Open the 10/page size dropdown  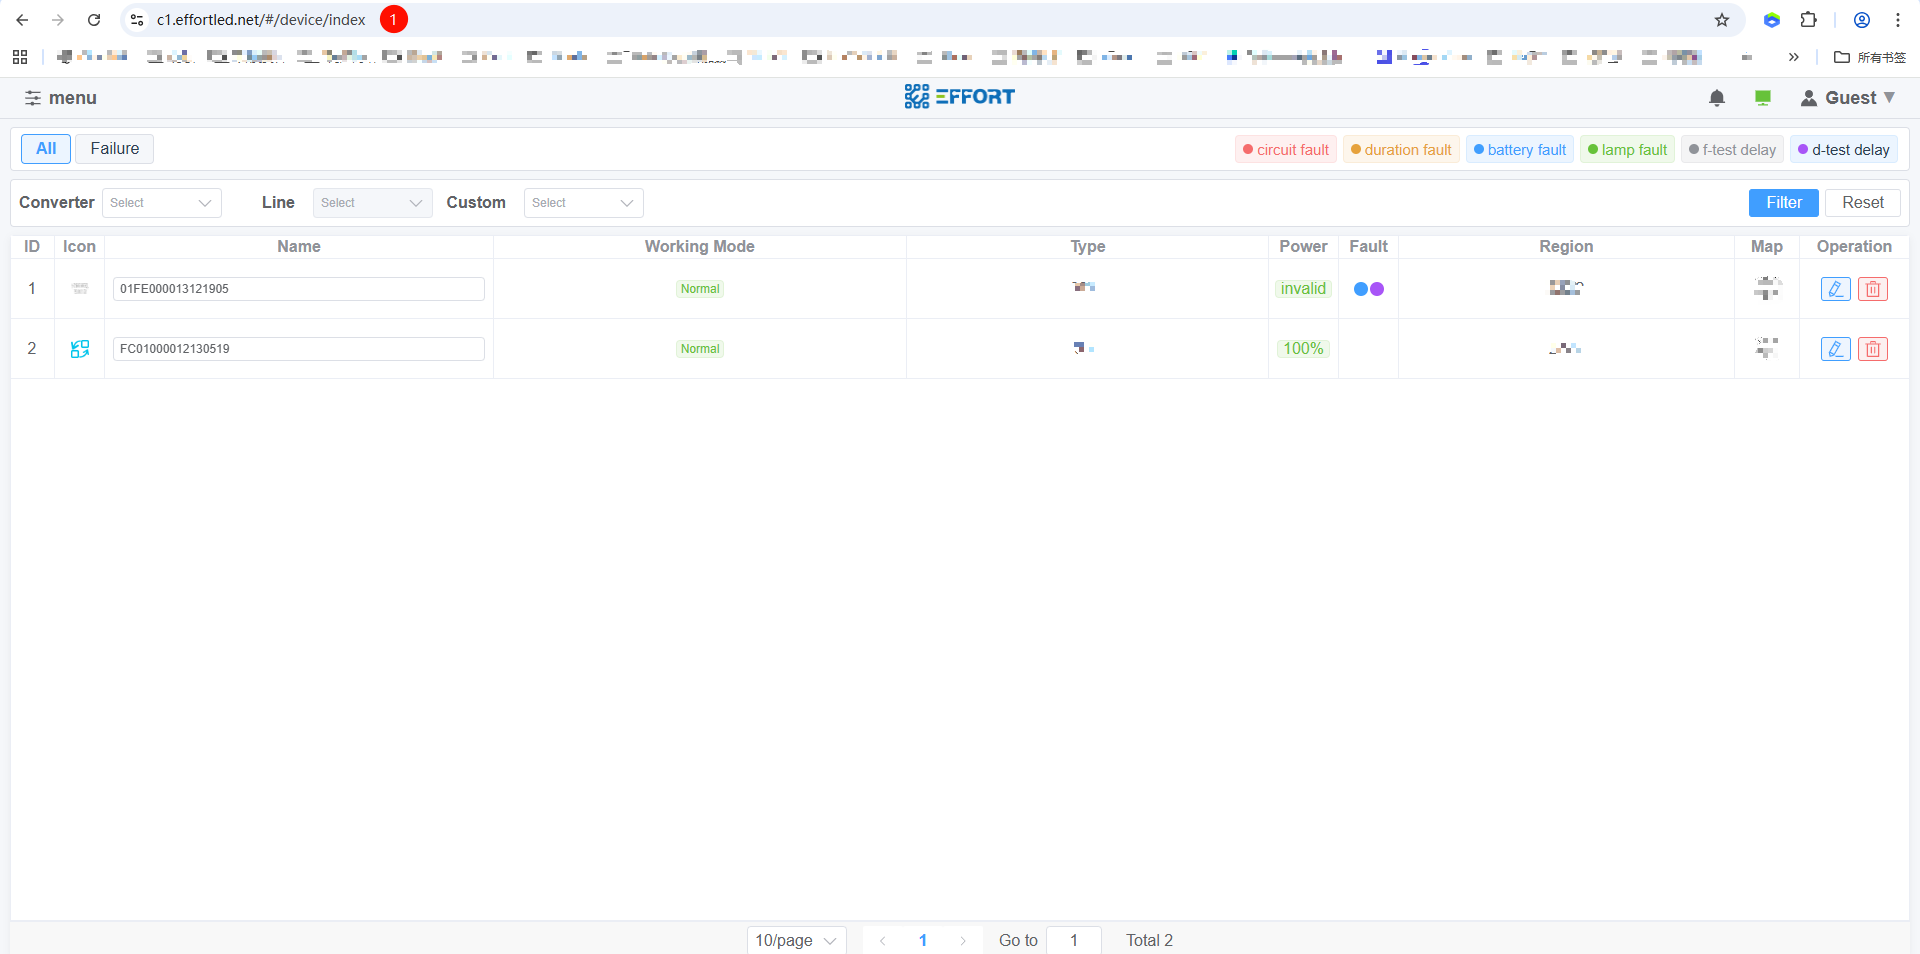pyautogui.click(x=796, y=940)
